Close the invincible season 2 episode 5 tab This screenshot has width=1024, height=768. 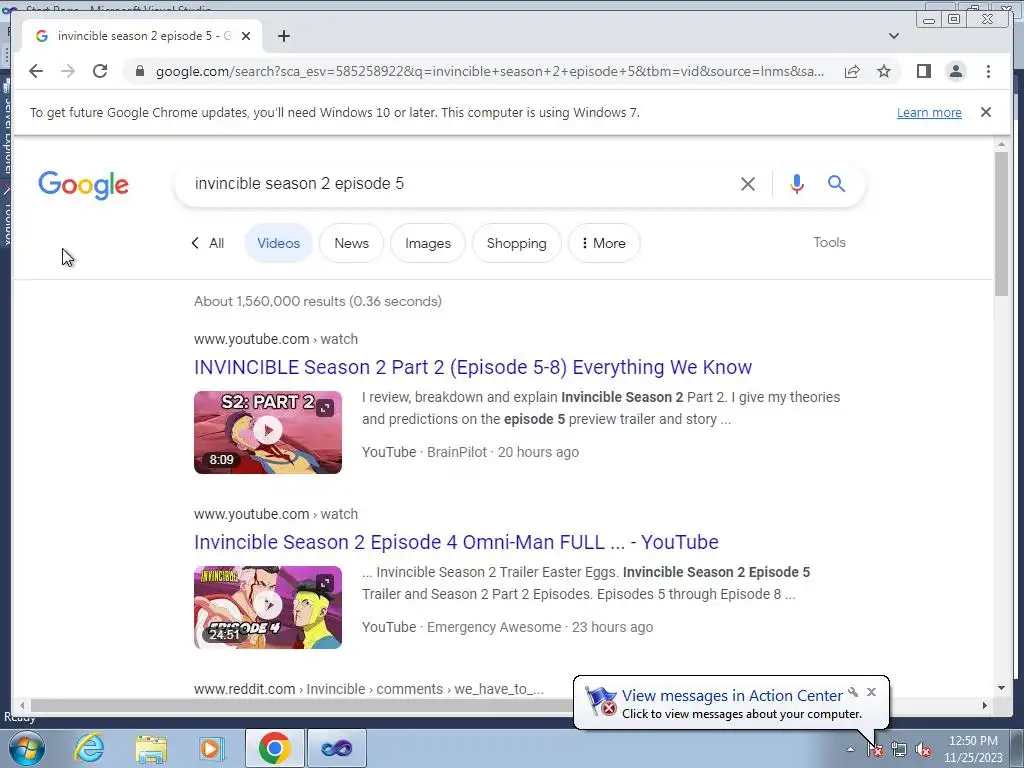[246, 36]
